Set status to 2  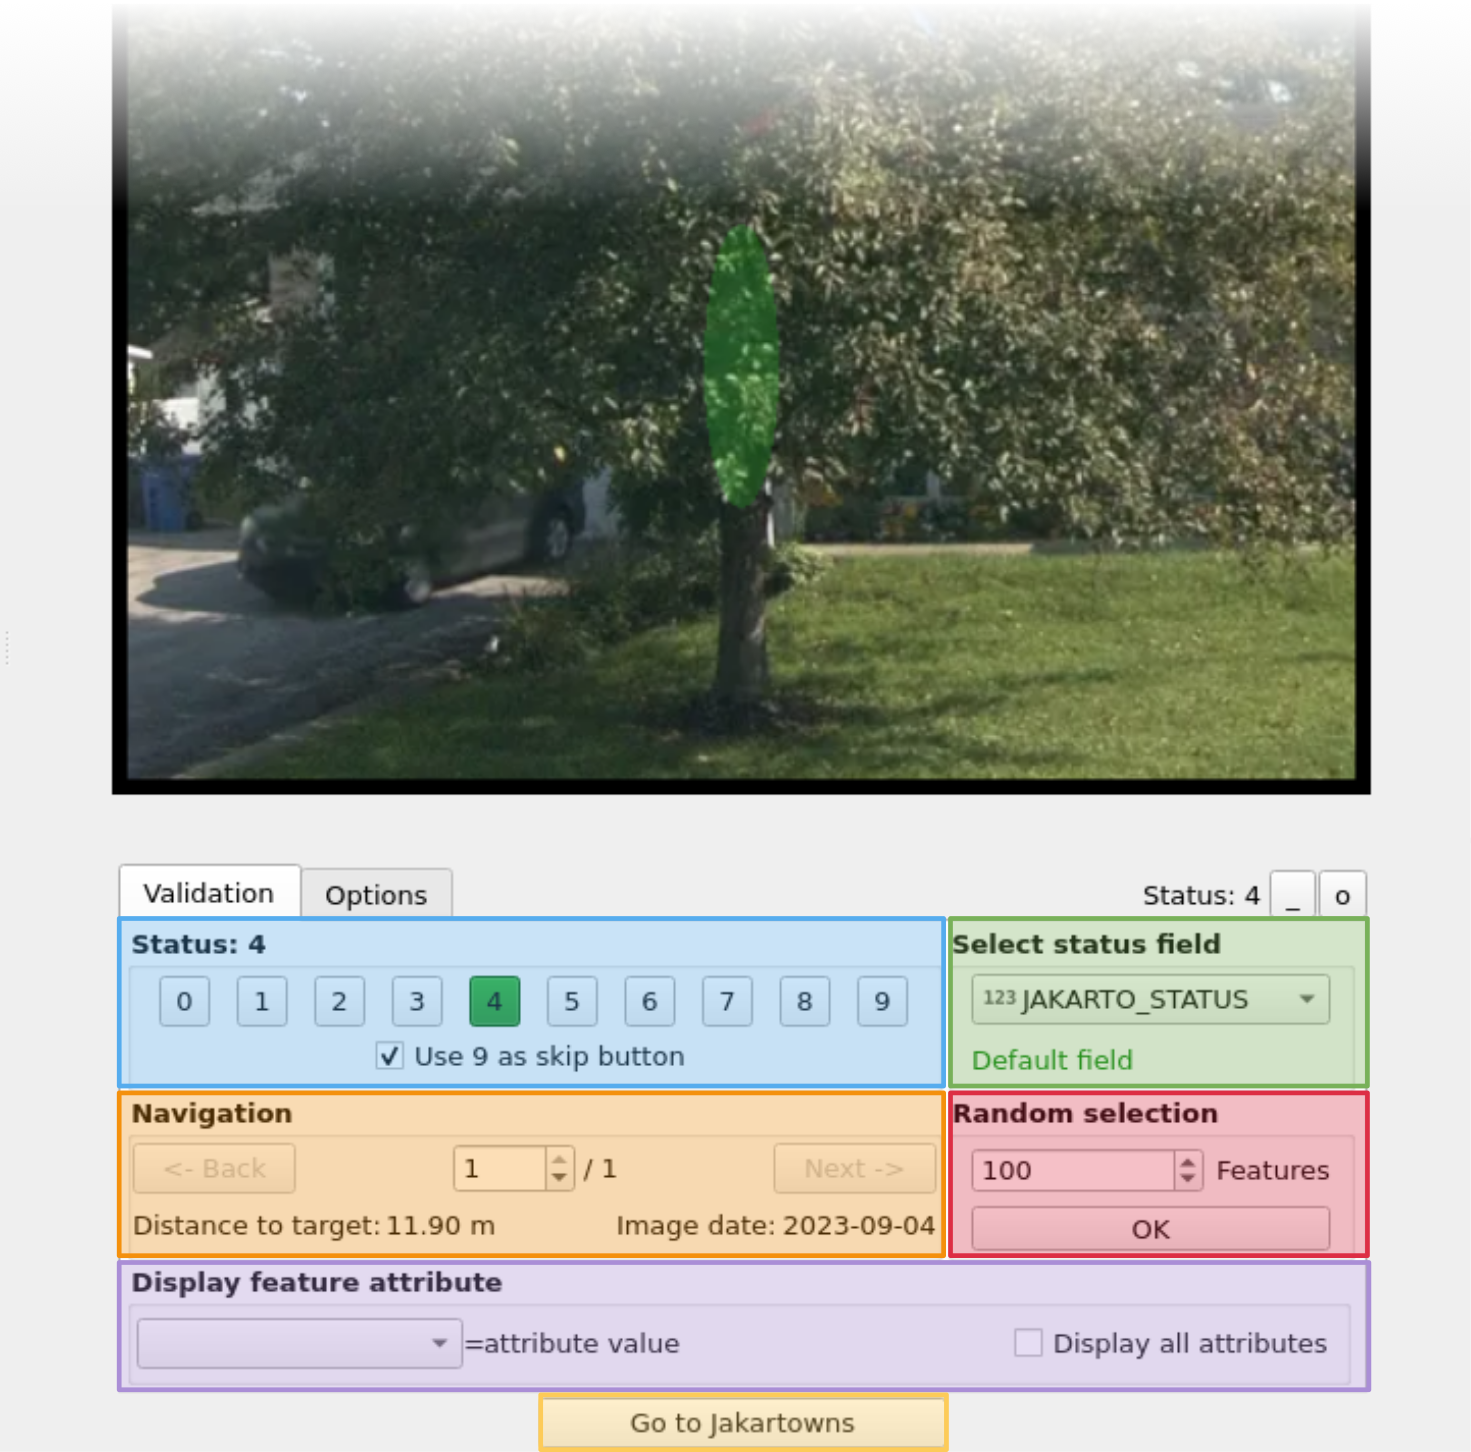[339, 1001]
